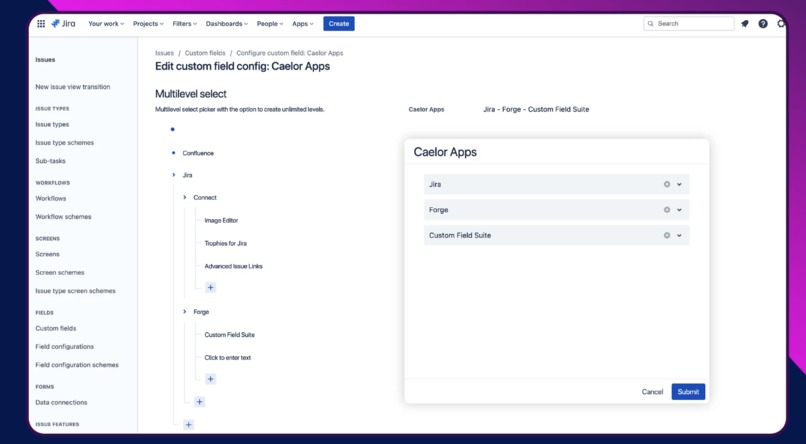This screenshot has width=806, height=444.
Task: Open Configure custom field breadcrumb link
Action: coord(290,53)
